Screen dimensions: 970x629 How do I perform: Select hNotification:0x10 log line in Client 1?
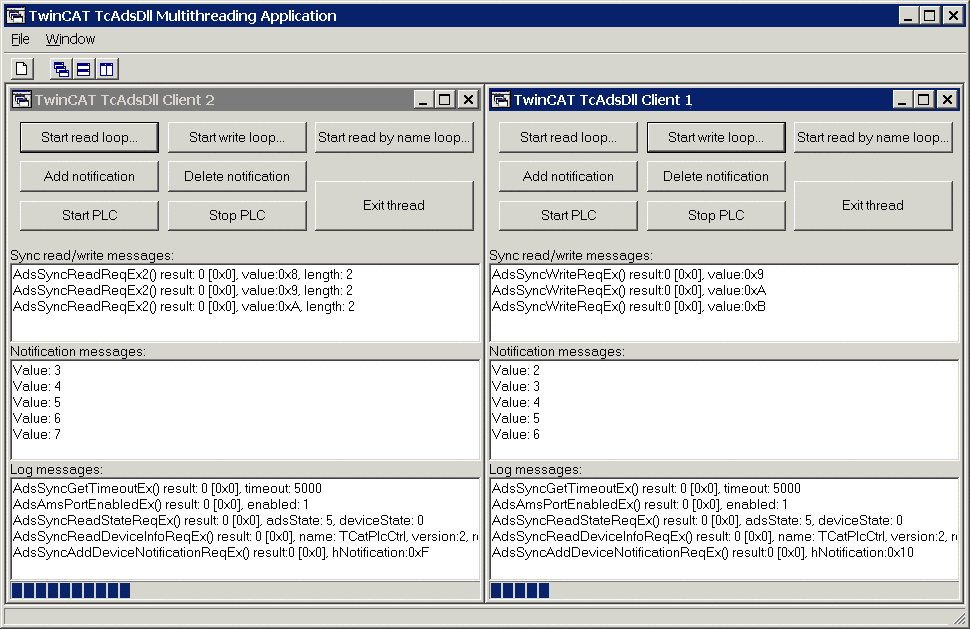coord(702,553)
